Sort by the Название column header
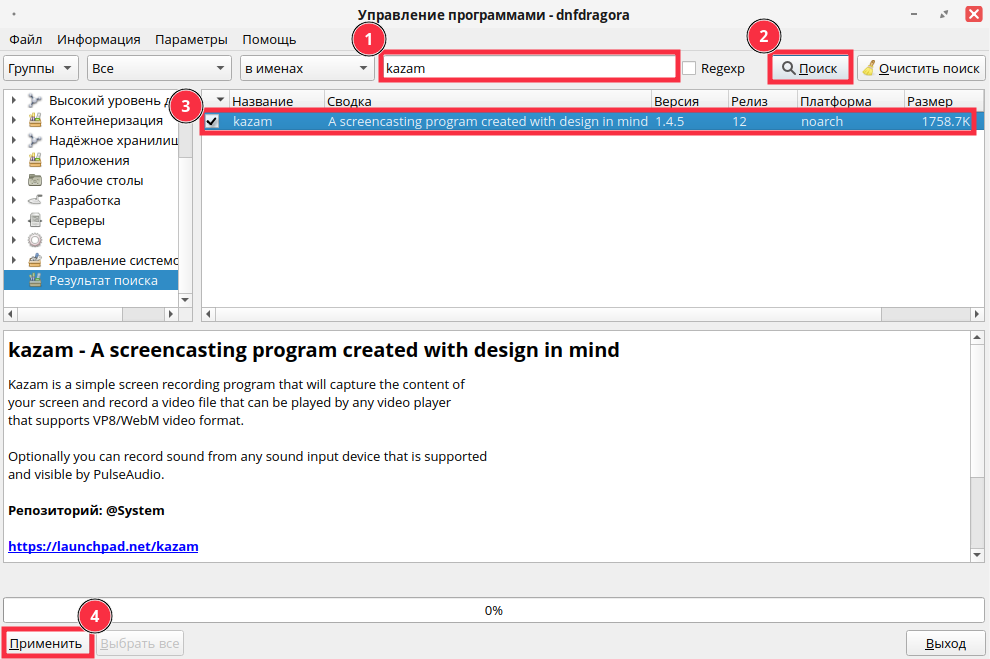 click(277, 100)
